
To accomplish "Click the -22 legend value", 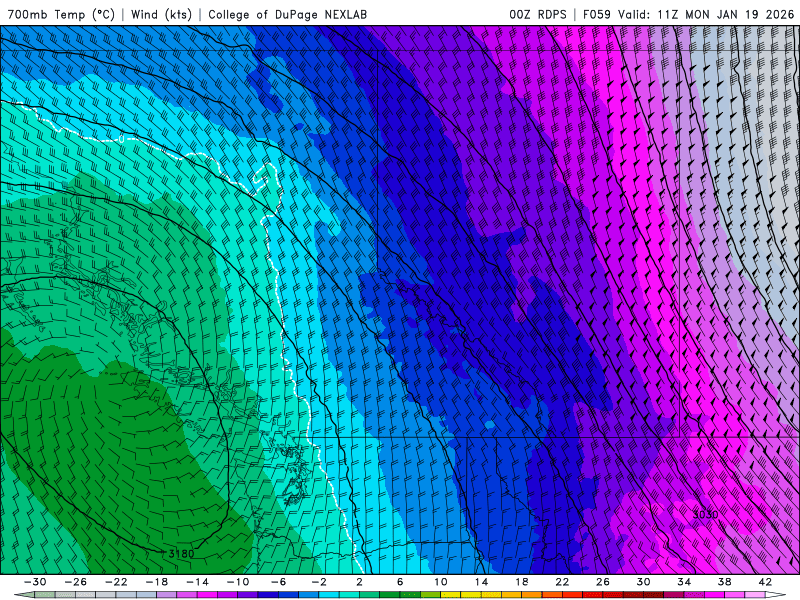I will 116,582.
